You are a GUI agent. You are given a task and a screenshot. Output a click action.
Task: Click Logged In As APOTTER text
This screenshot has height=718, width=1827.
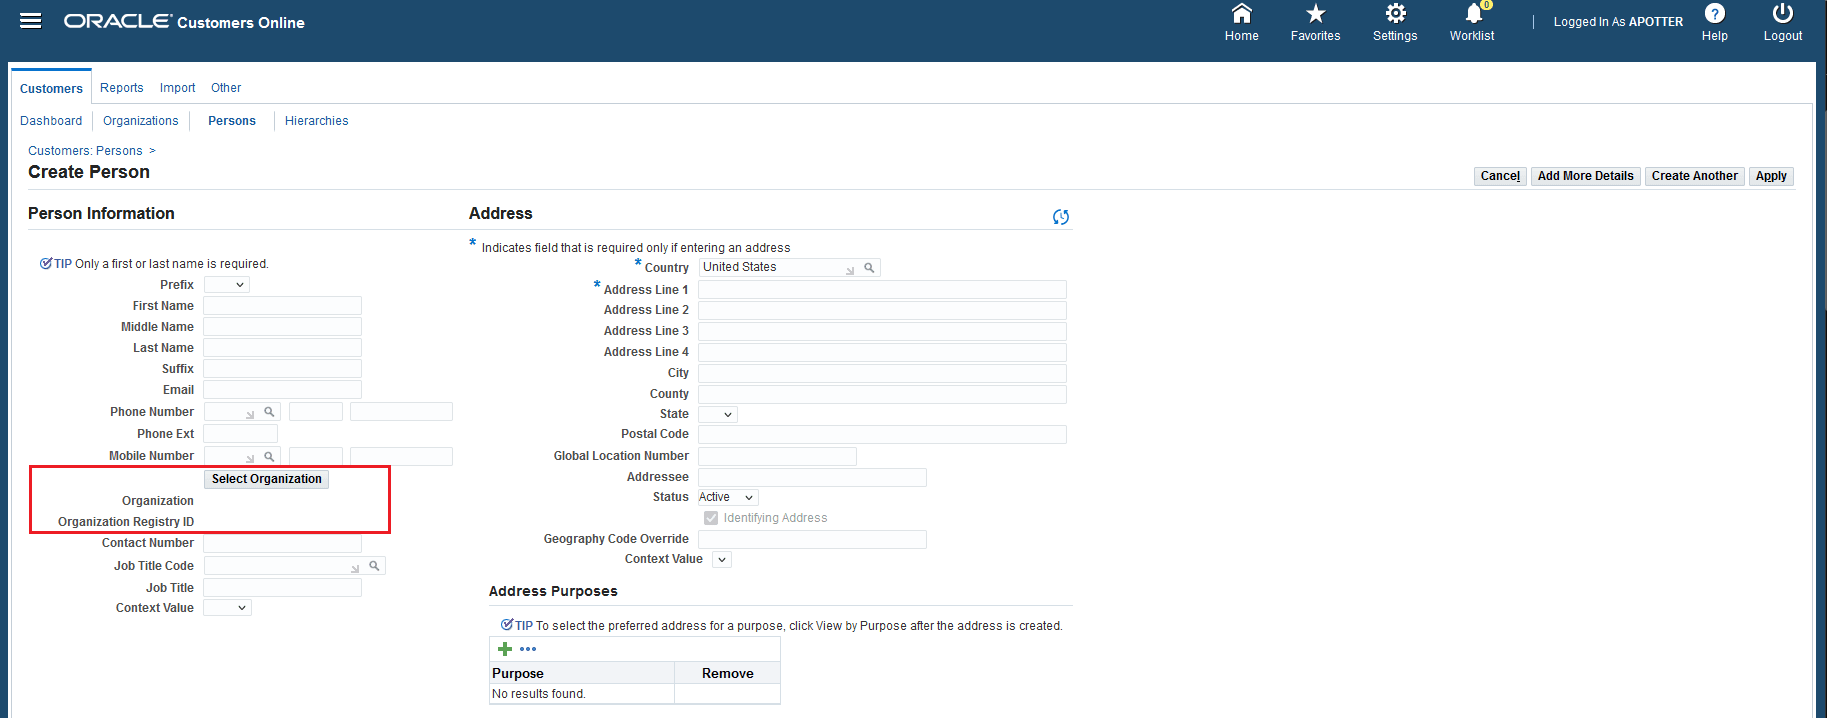click(x=1618, y=22)
